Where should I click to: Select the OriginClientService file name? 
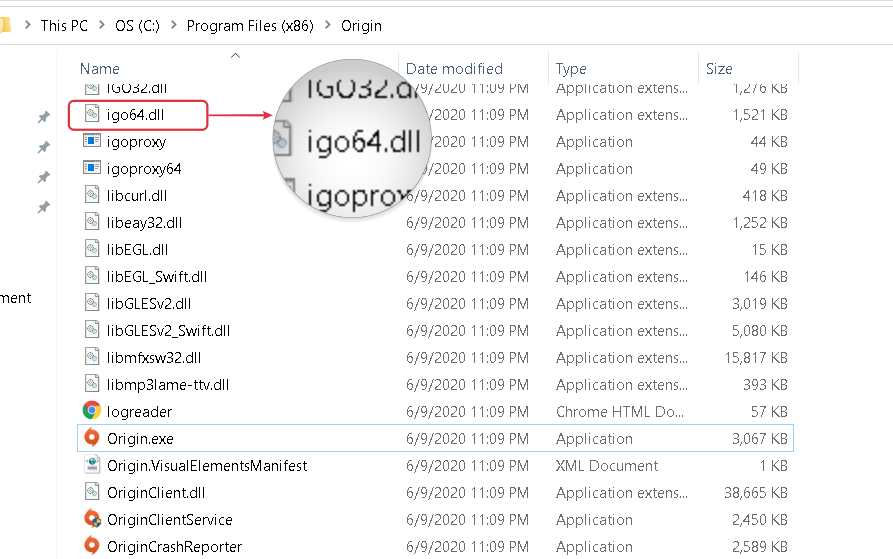(x=170, y=520)
